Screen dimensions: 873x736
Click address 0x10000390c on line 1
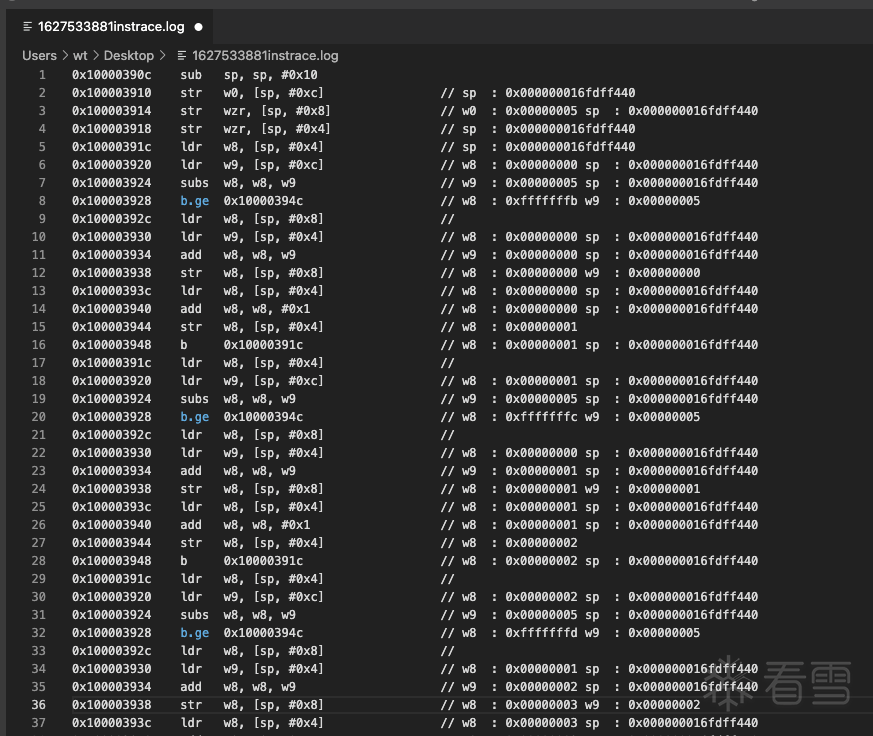[111, 75]
